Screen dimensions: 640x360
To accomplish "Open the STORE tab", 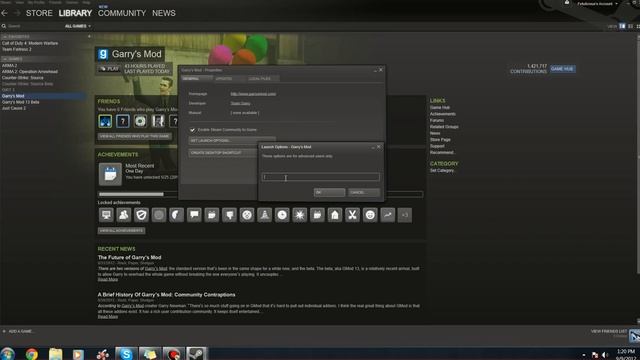I will click(x=39, y=13).
